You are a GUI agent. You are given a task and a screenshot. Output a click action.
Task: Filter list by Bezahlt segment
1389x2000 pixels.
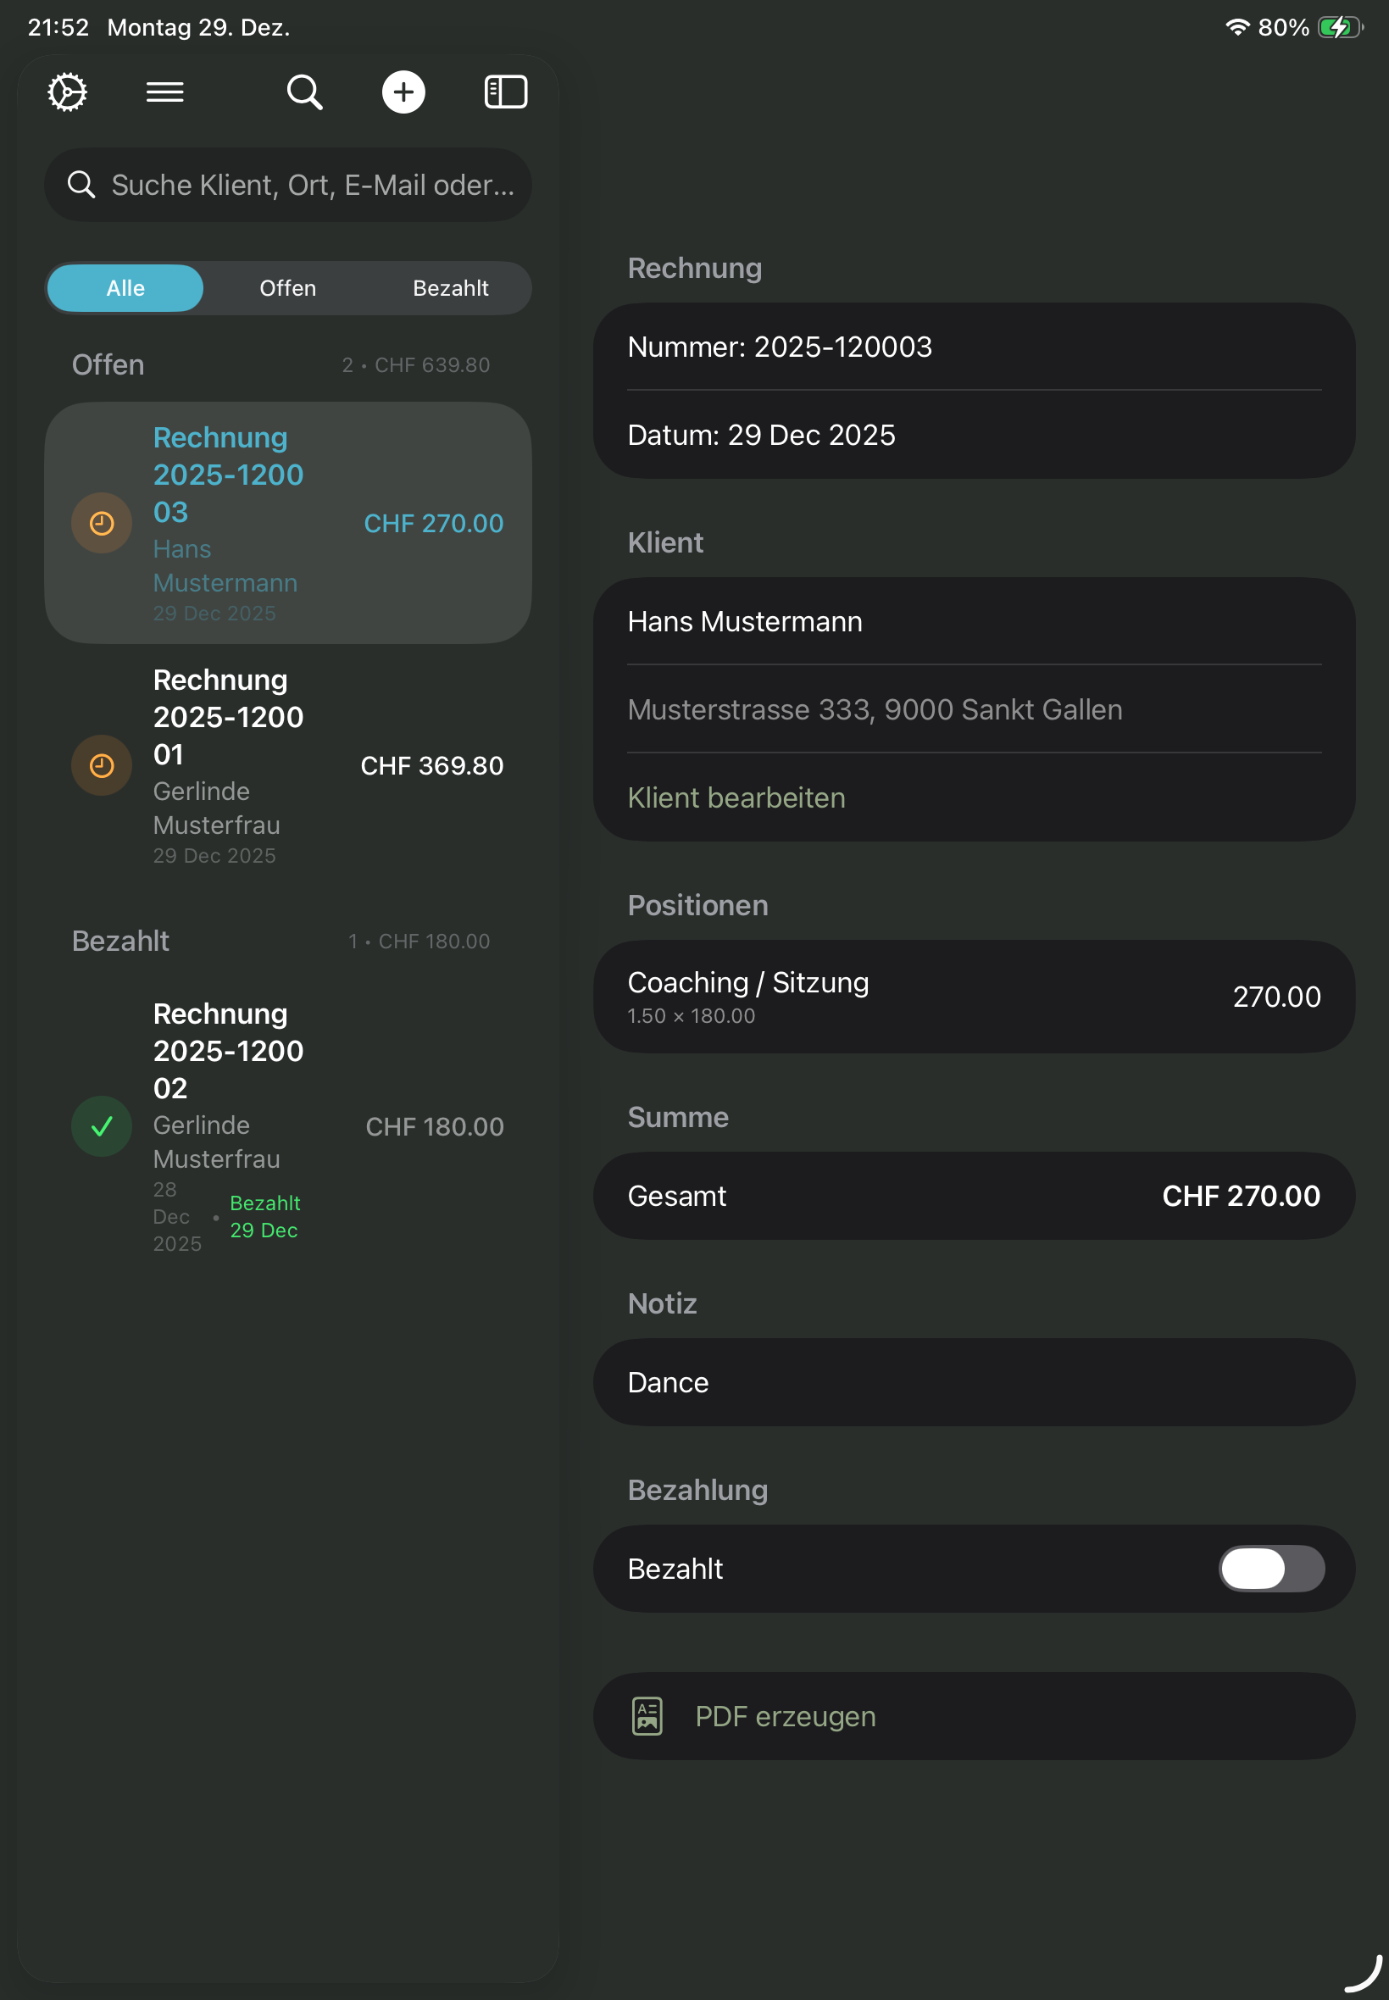click(x=450, y=288)
